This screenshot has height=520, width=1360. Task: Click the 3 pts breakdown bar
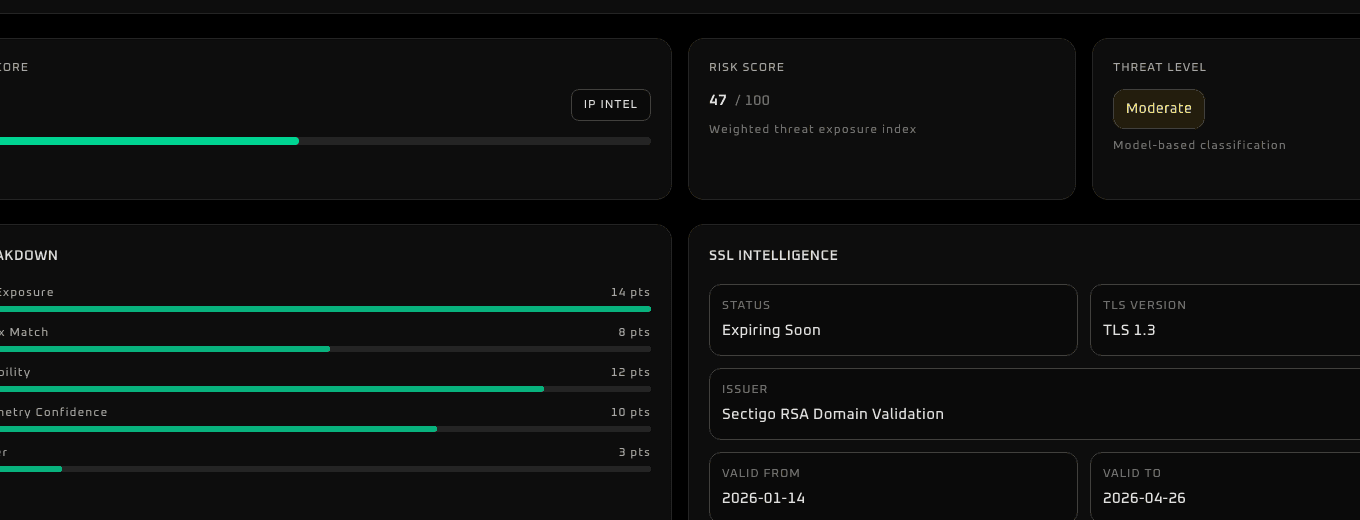[325, 469]
